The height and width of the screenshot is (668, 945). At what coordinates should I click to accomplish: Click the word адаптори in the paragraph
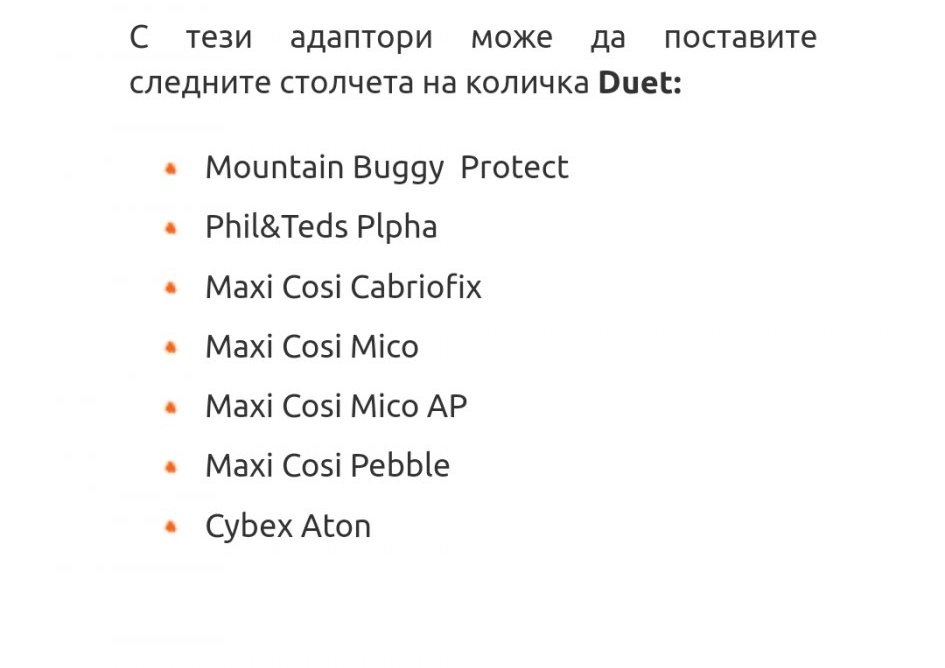pyautogui.click(x=361, y=39)
